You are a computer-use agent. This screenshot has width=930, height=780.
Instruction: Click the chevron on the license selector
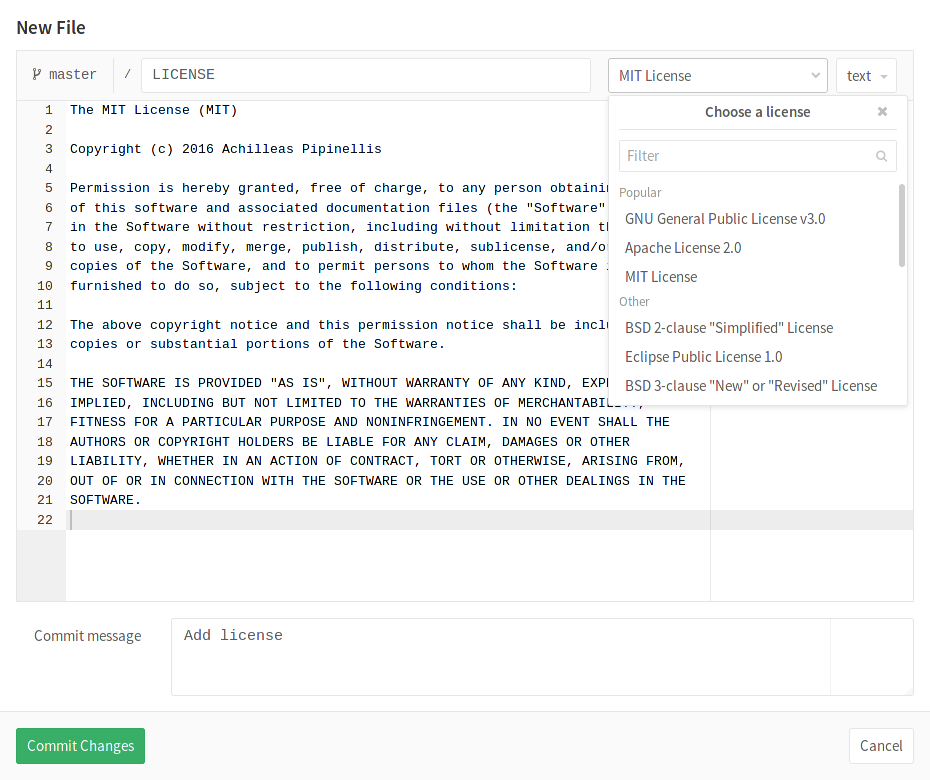tap(818, 75)
